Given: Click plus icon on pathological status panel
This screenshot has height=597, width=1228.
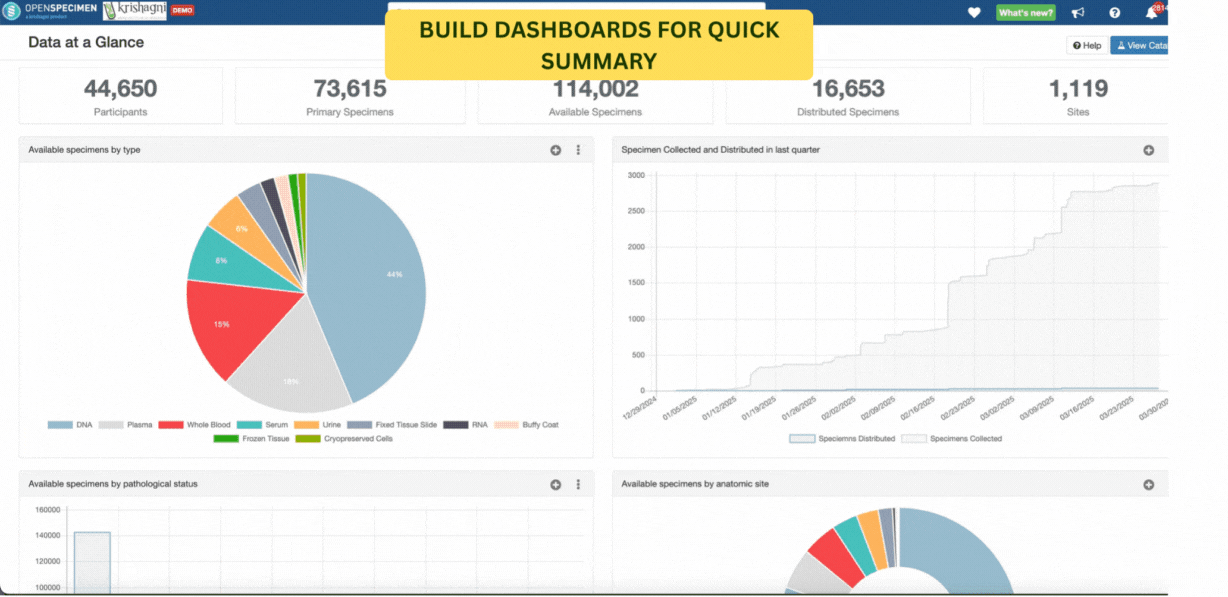Looking at the screenshot, I should coord(556,484).
